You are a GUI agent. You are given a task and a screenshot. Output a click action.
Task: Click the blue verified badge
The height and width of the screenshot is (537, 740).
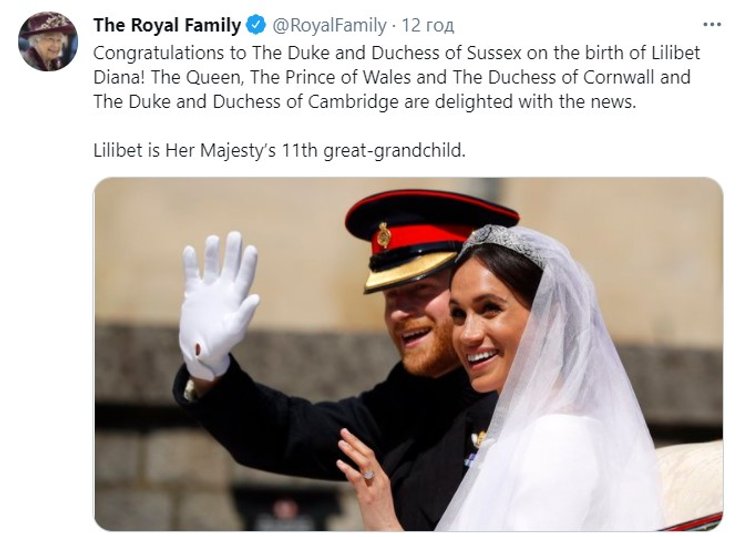click(x=255, y=25)
